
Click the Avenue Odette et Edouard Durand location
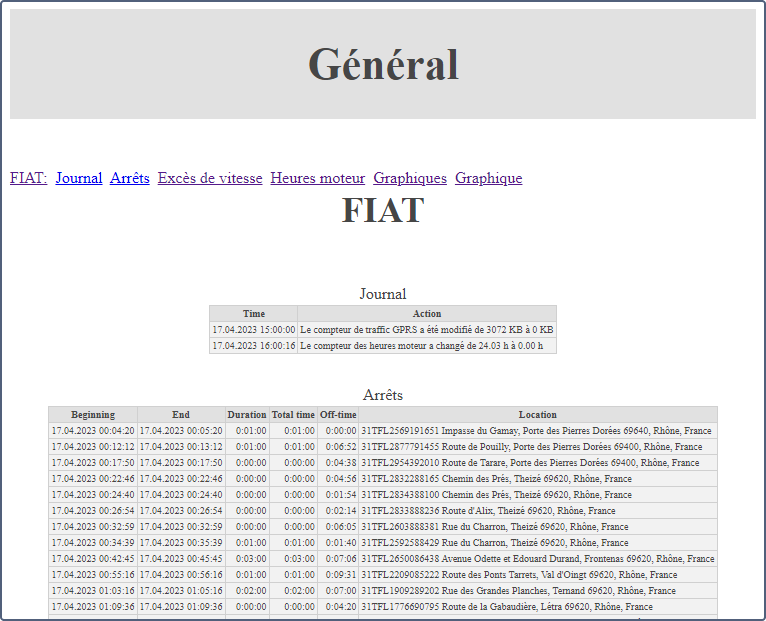538,559
